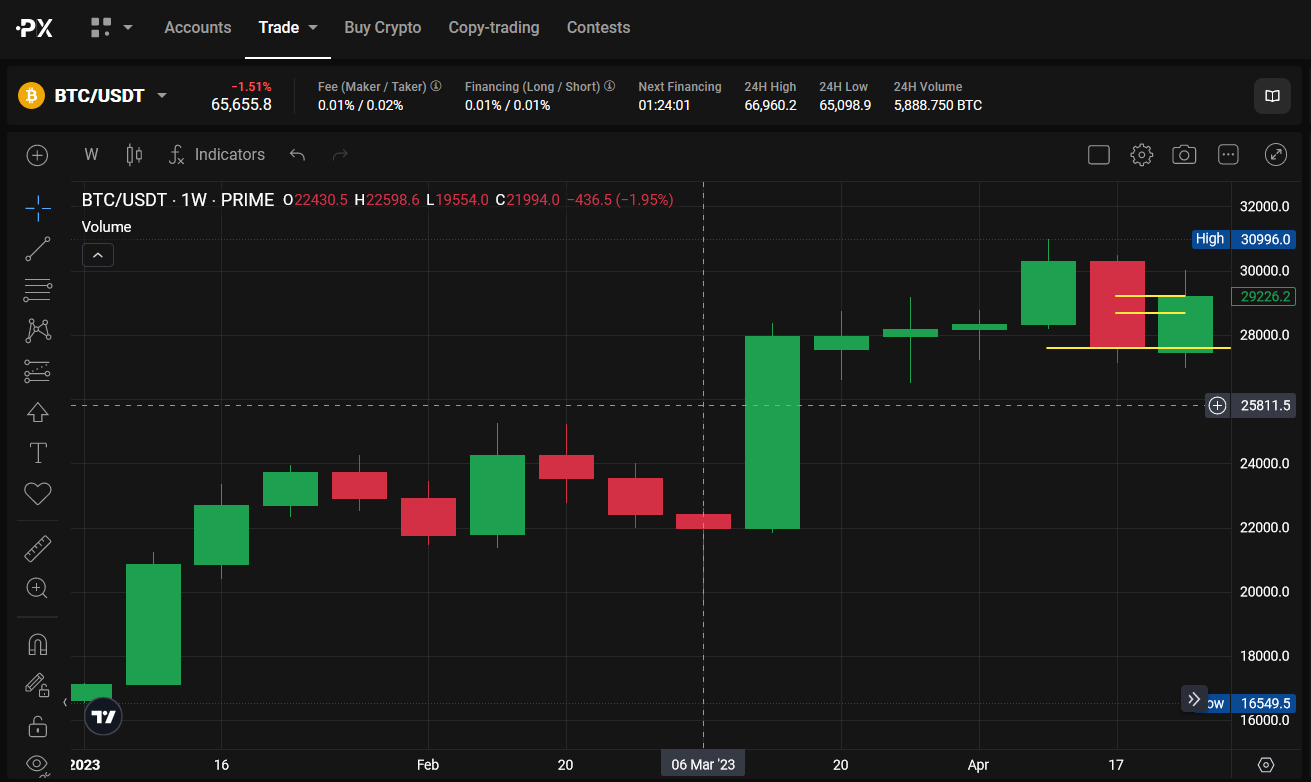Image resolution: width=1311 pixels, height=782 pixels.
Task: Show Fee Maker/Taker info tooltip icon
Action: [436, 86]
